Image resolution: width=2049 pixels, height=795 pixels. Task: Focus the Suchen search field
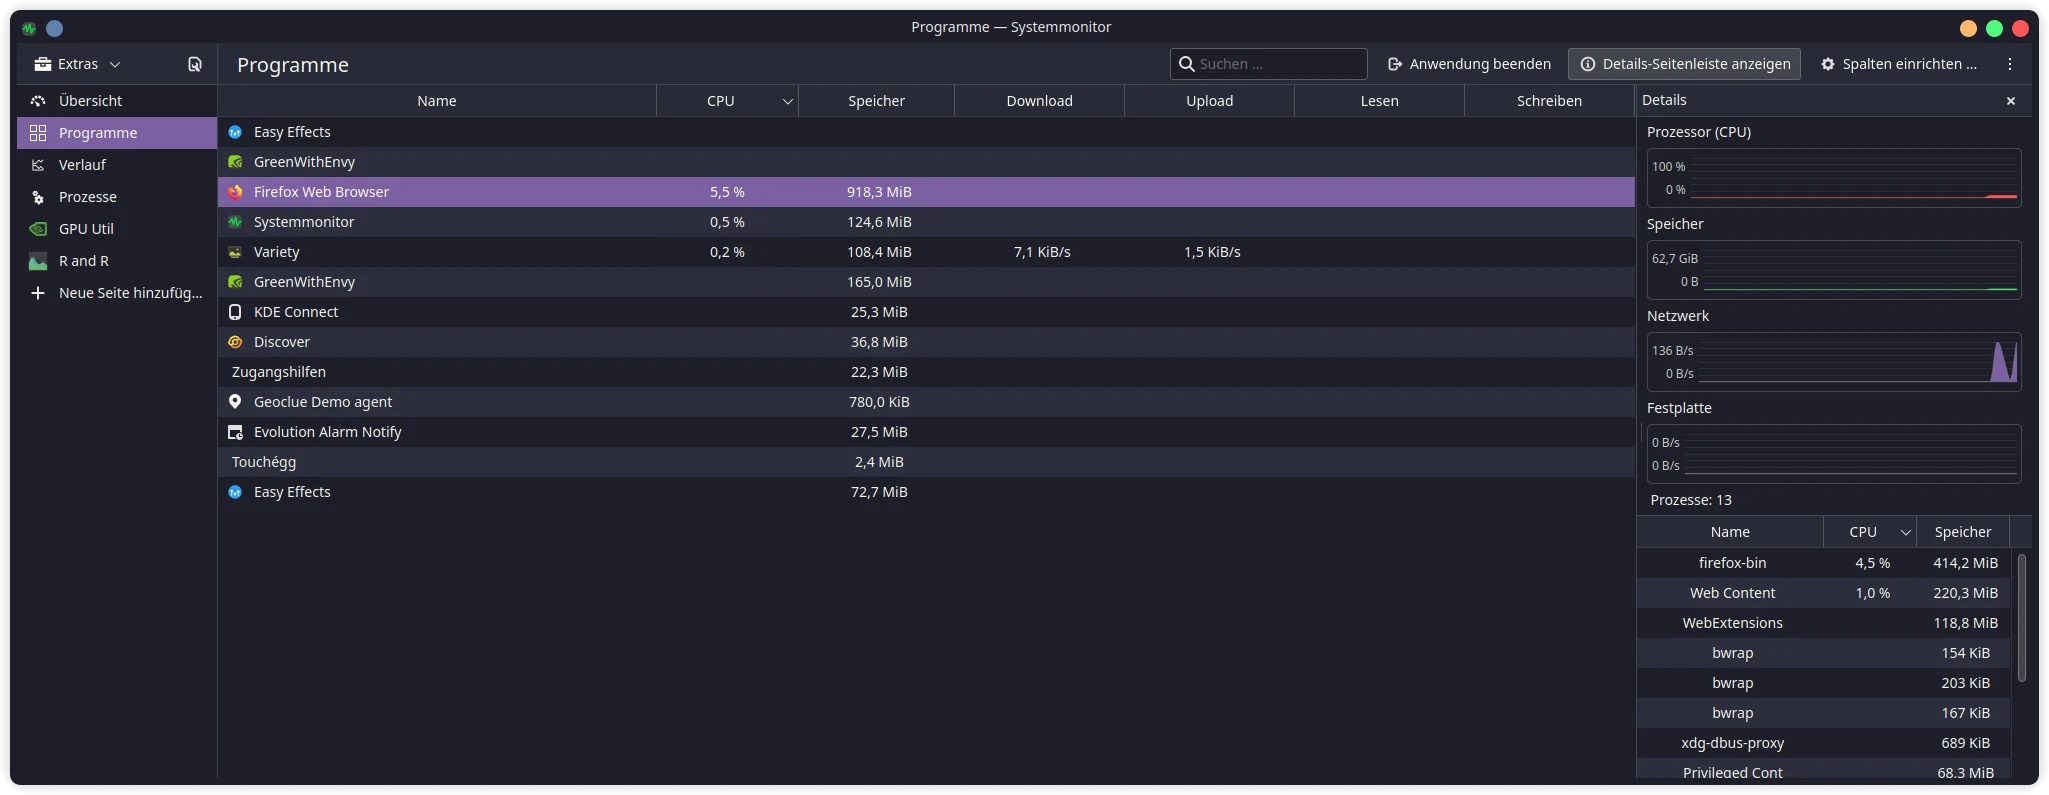tap(1268, 64)
